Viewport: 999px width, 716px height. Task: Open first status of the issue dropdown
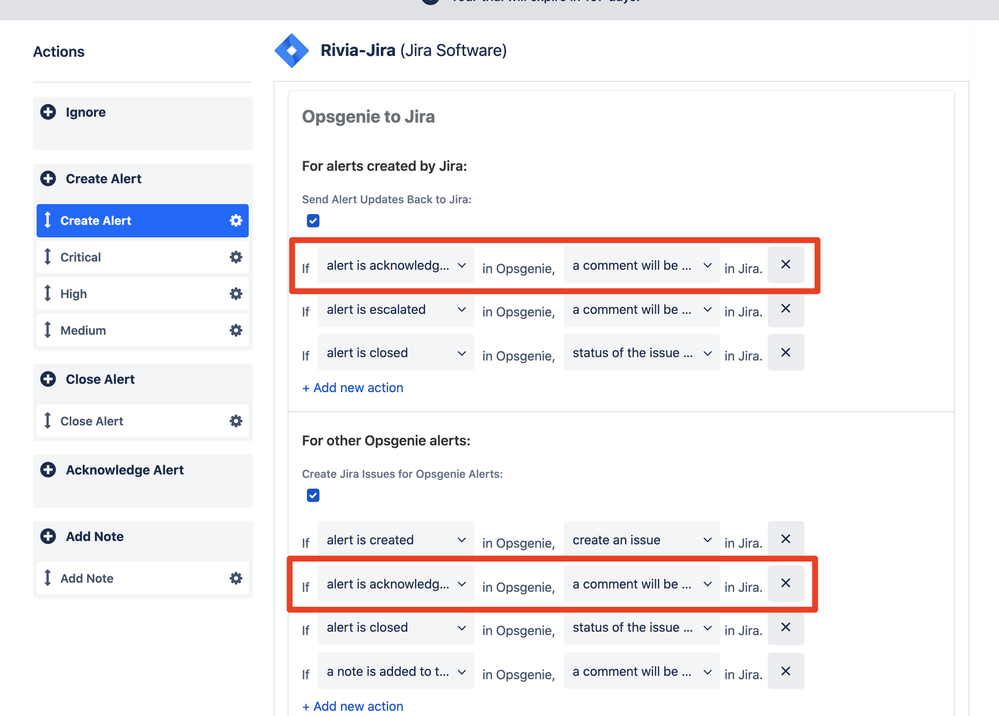642,353
